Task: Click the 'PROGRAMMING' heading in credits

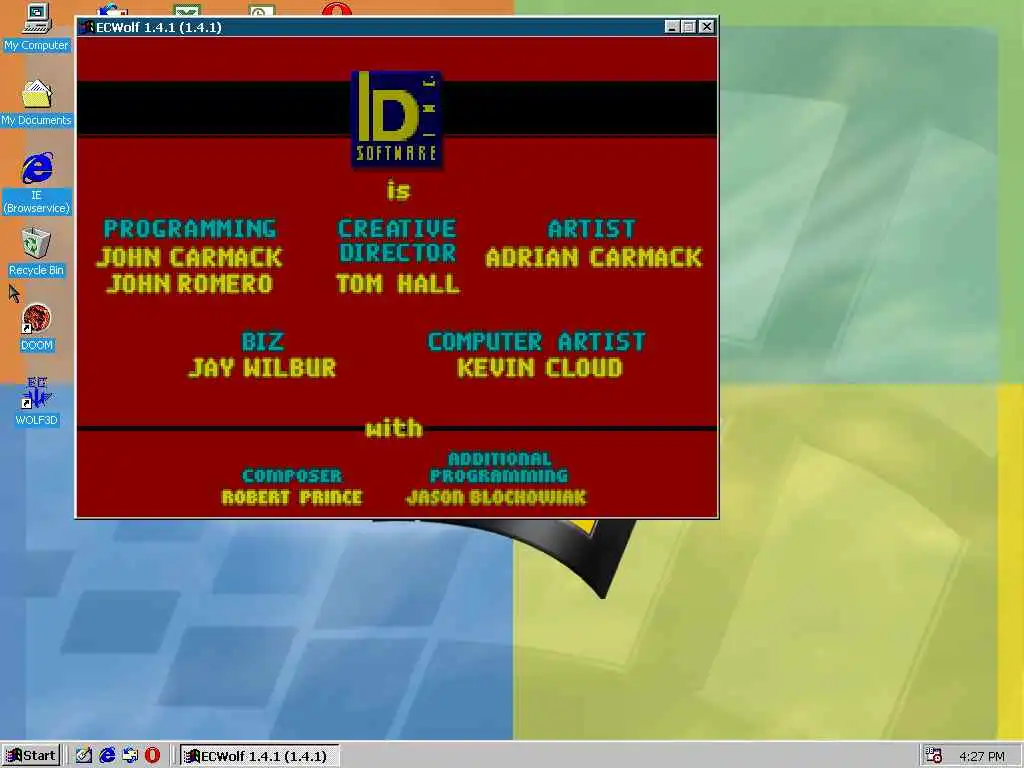Action: click(190, 229)
